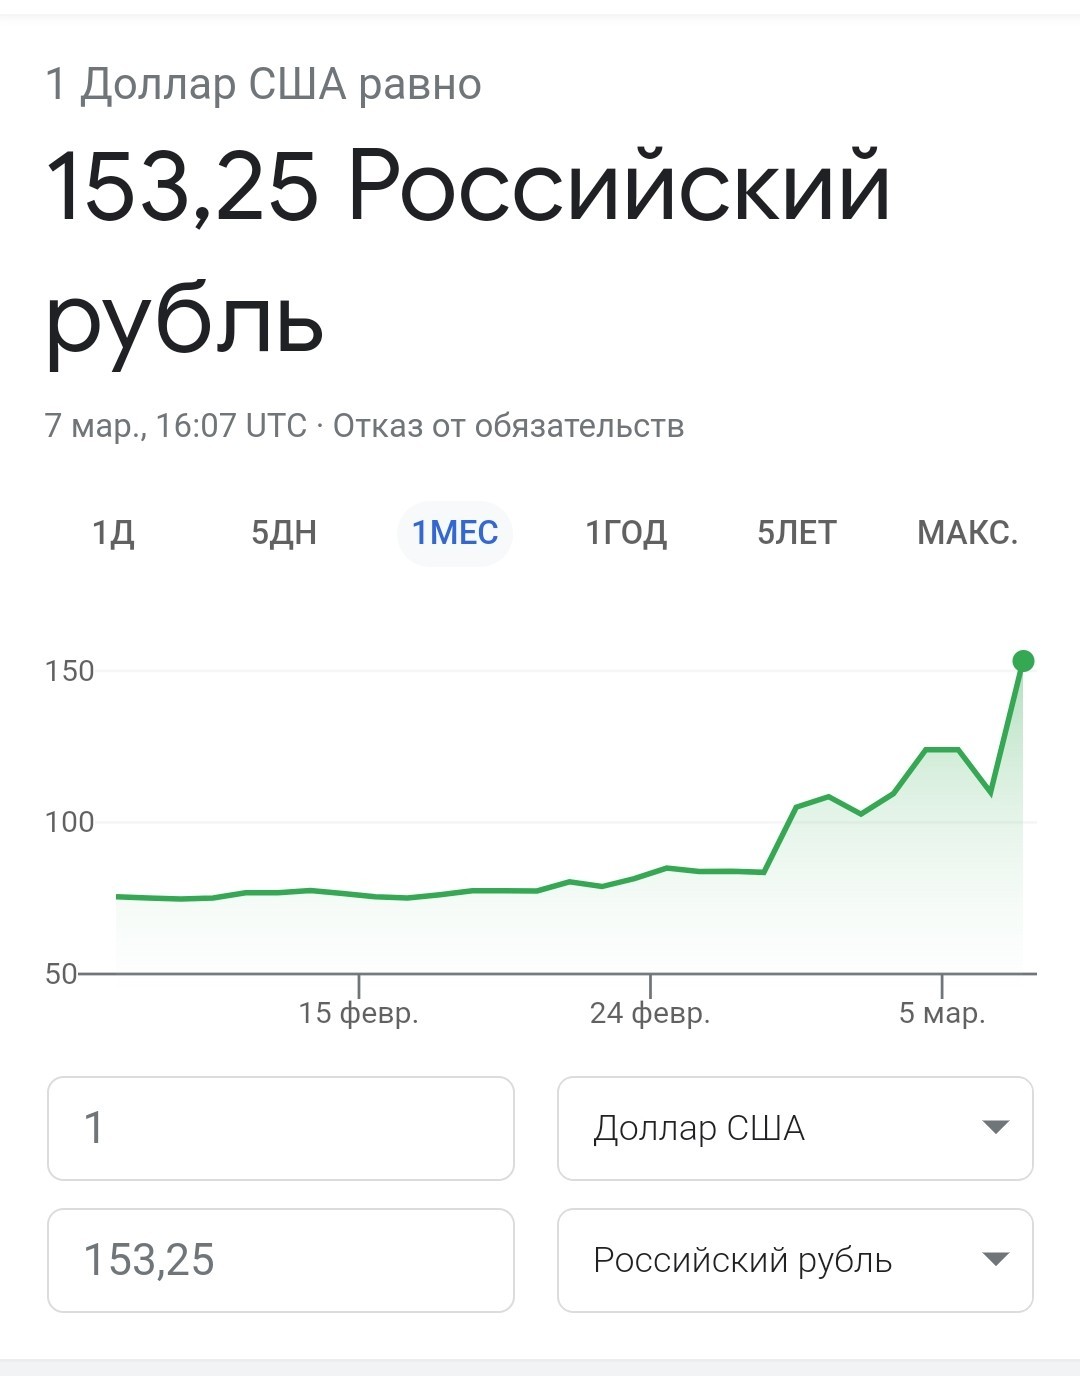Viewport: 1080px width, 1376px height.
Task: Click the green endpoint dot on chart
Action: tap(1023, 661)
